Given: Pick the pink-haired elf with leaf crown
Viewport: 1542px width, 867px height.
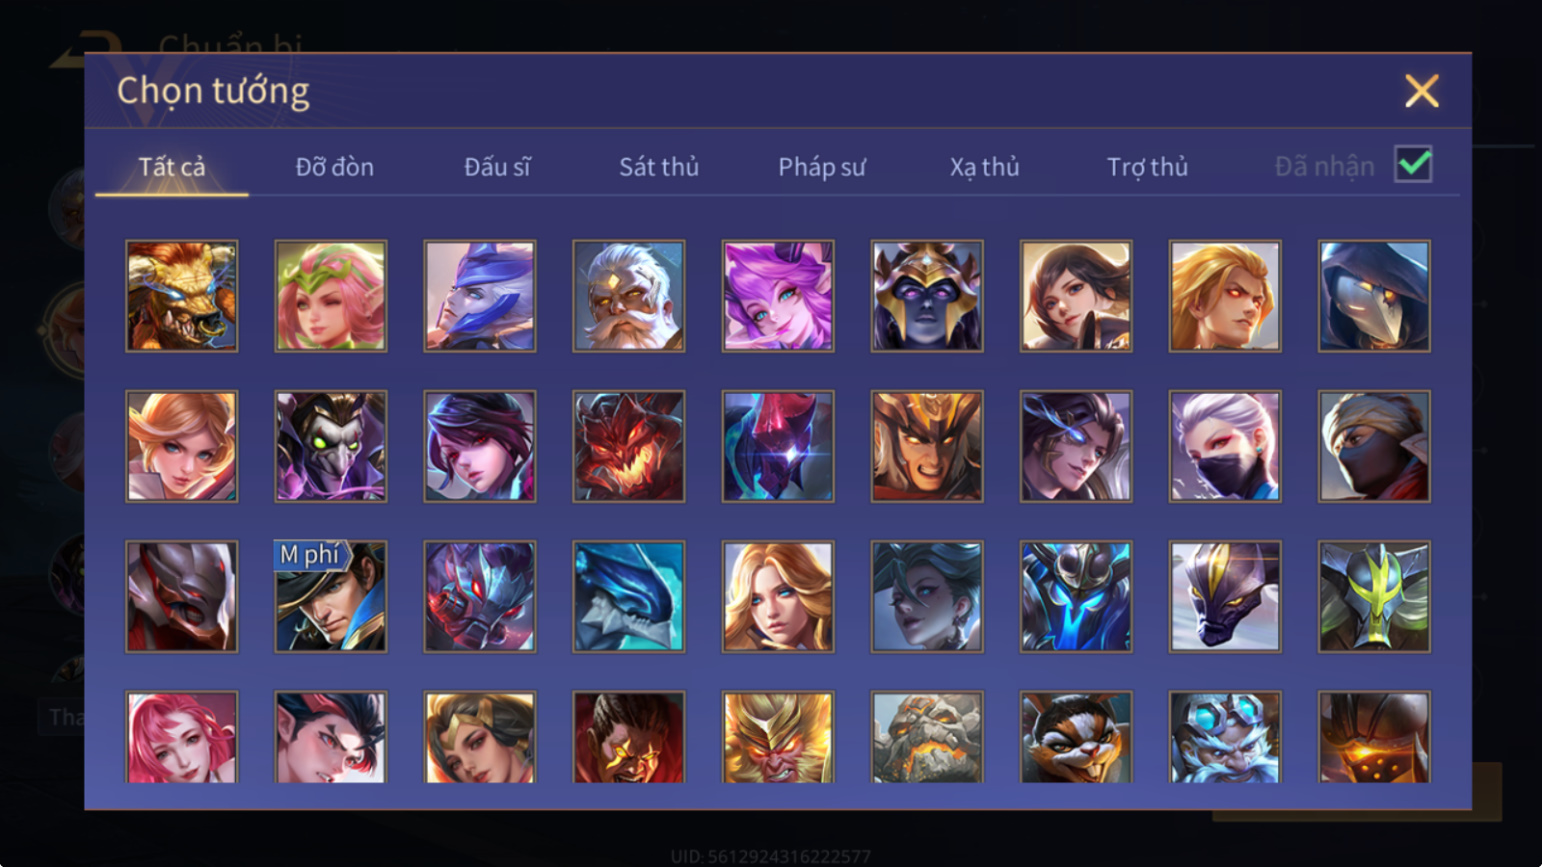Looking at the screenshot, I should click(x=331, y=296).
